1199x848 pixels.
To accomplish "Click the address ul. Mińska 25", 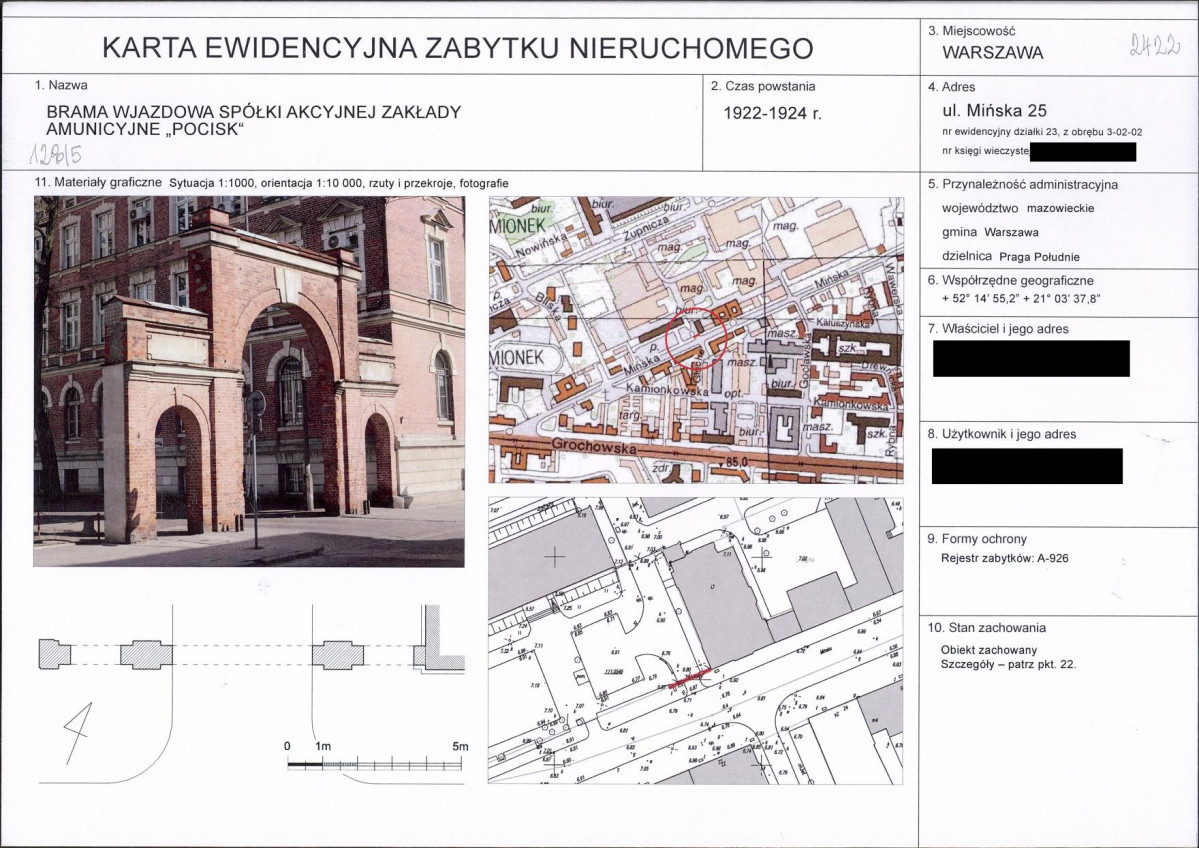I will tap(994, 110).
